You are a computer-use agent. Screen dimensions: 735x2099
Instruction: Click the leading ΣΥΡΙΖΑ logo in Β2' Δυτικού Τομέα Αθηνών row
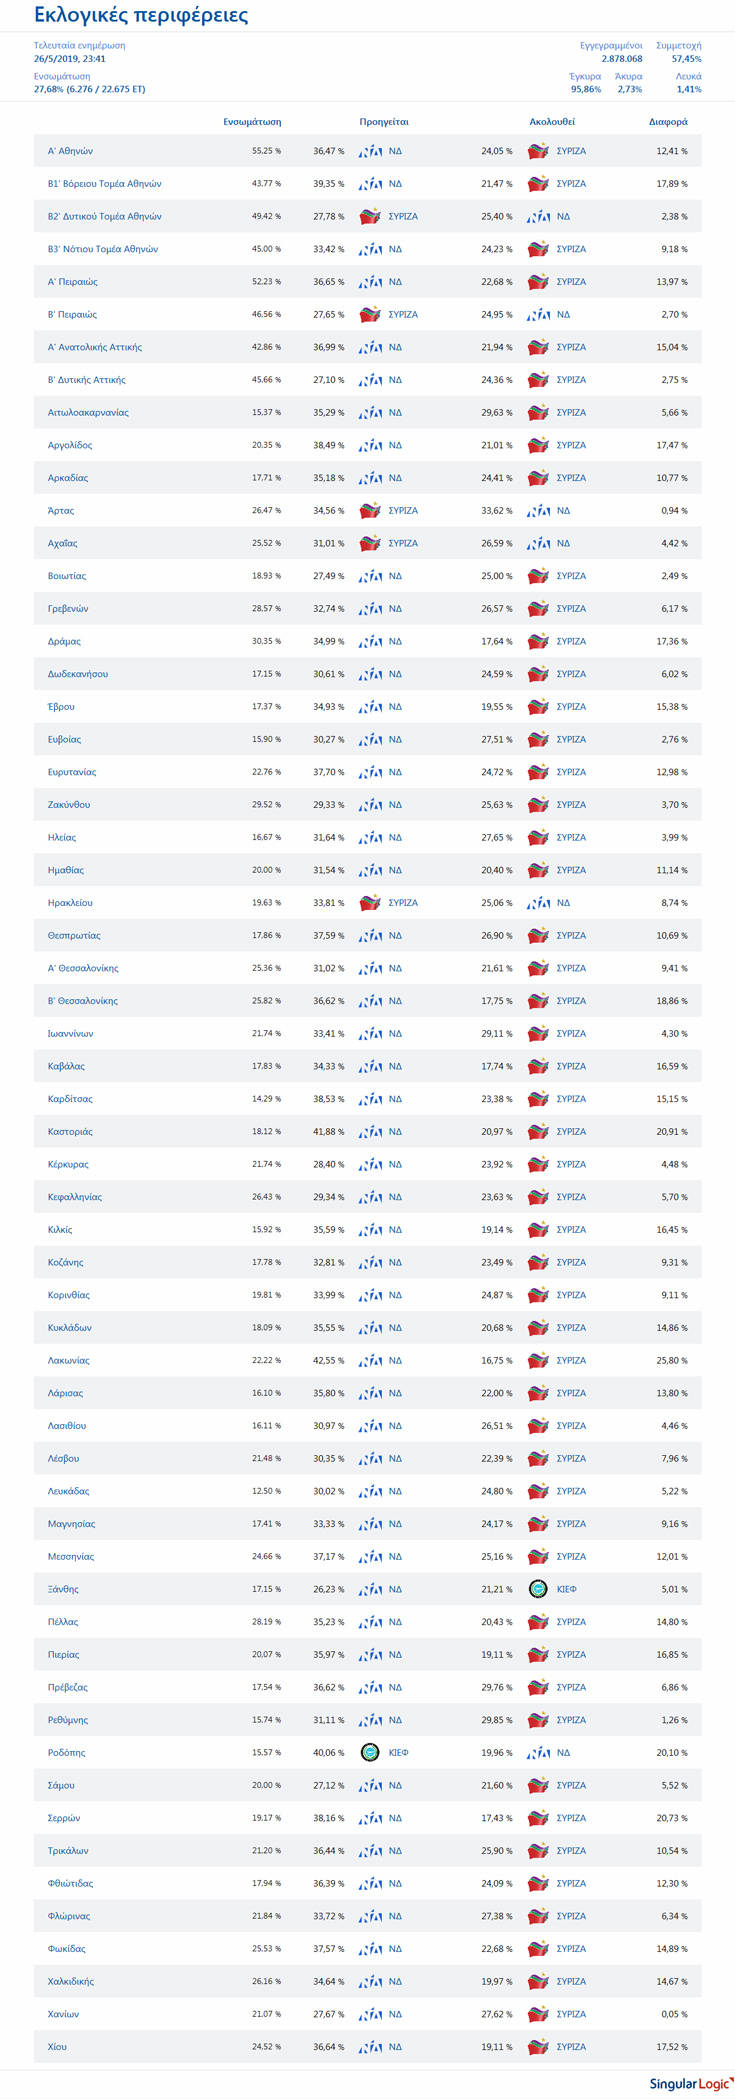pos(370,216)
